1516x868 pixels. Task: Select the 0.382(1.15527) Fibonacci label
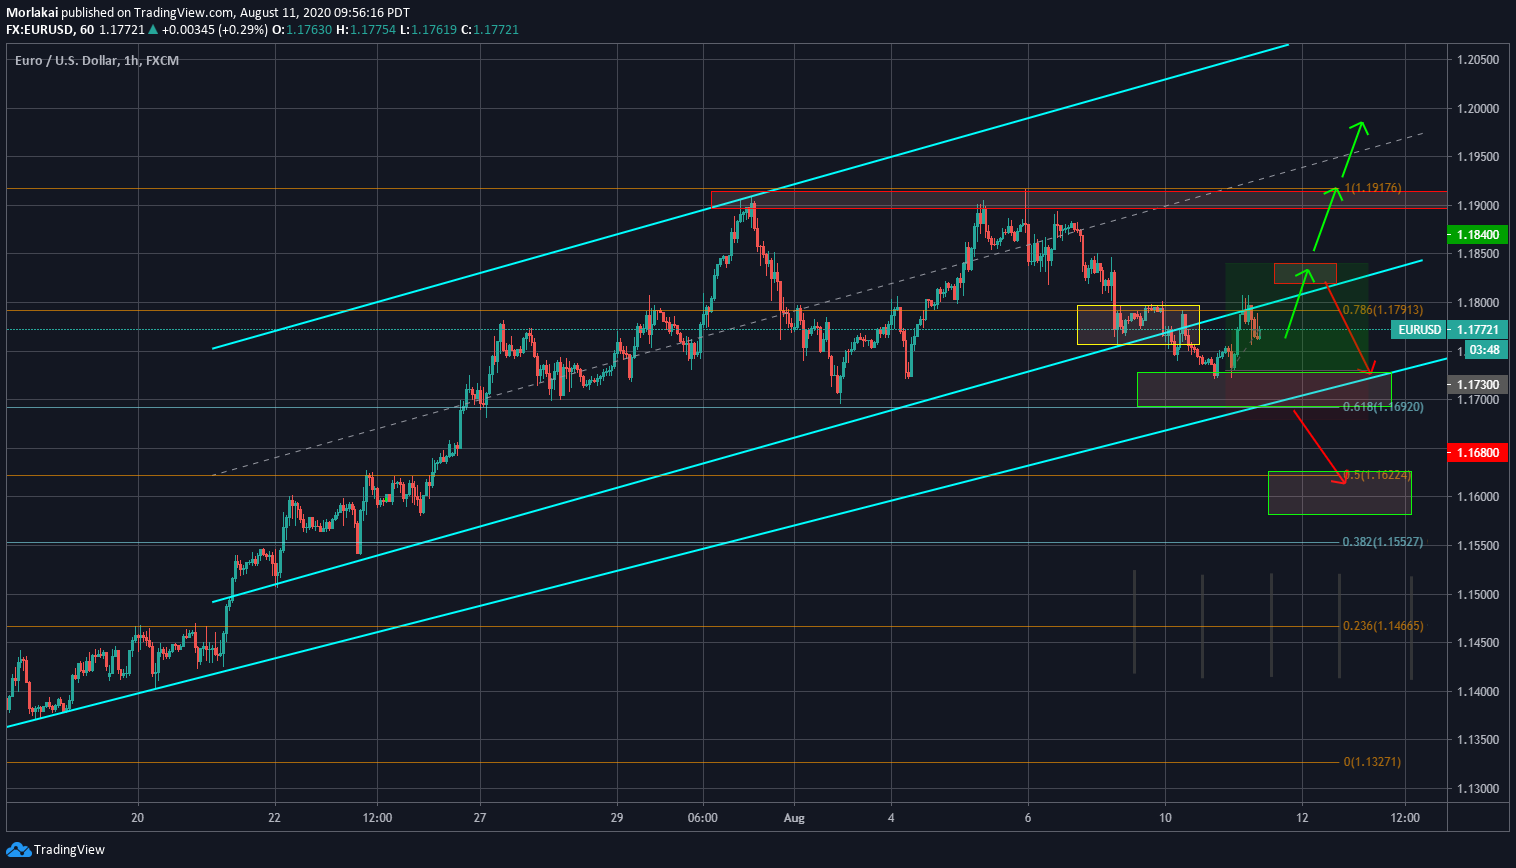[x=1383, y=542]
